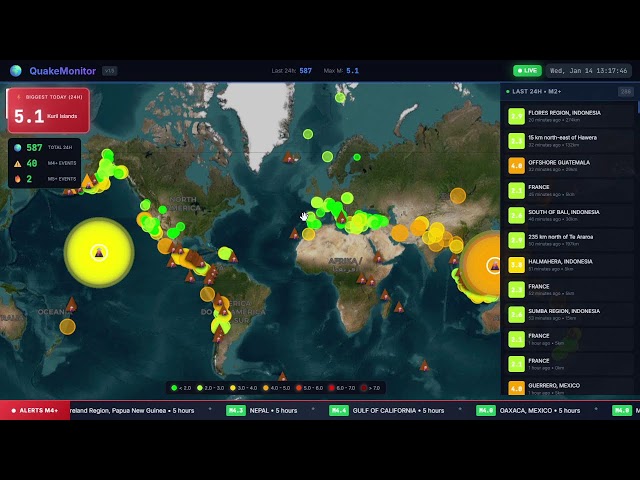Click the green < 2.0 legend swatch
Screen dimensions: 640x480
pyautogui.click(x=174, y=388)
